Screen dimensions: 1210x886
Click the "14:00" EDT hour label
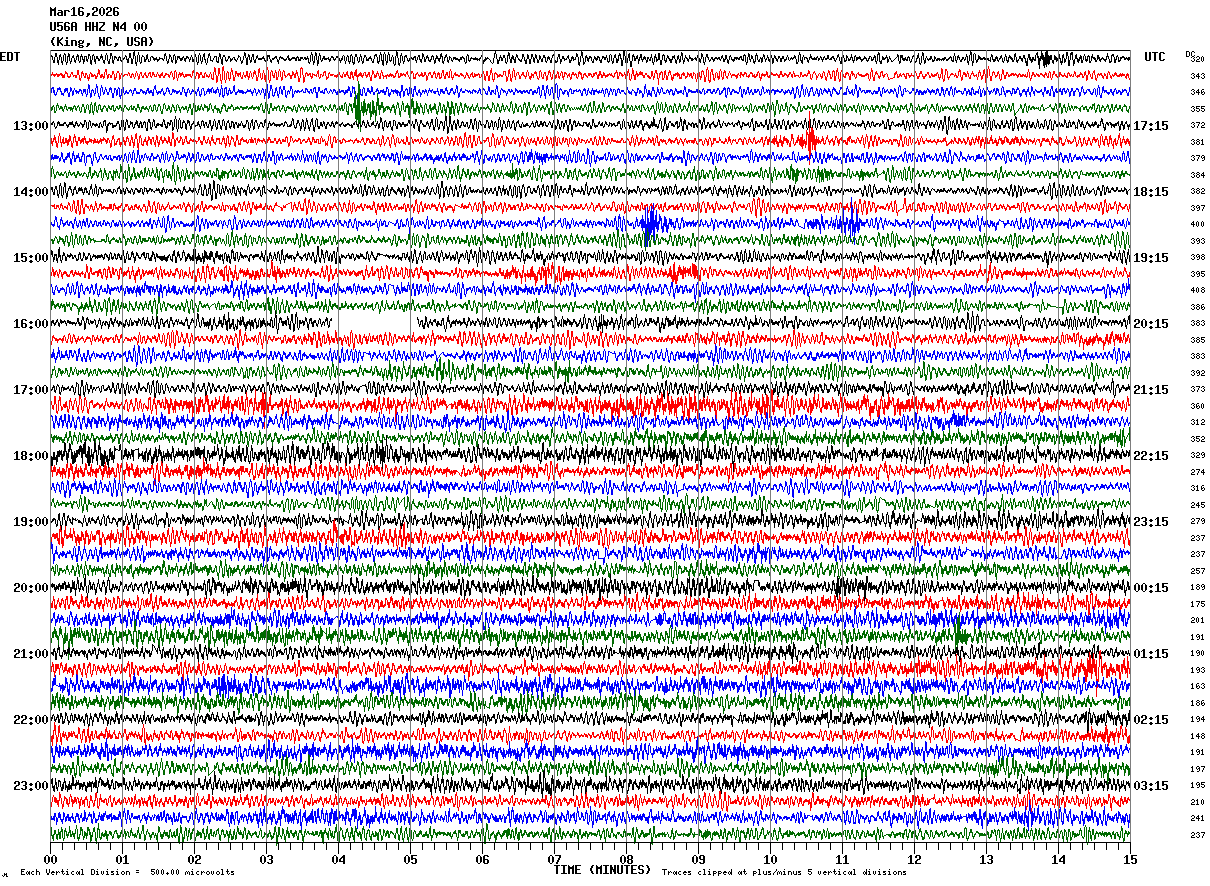pyautogui.click(x=30, y=191)
